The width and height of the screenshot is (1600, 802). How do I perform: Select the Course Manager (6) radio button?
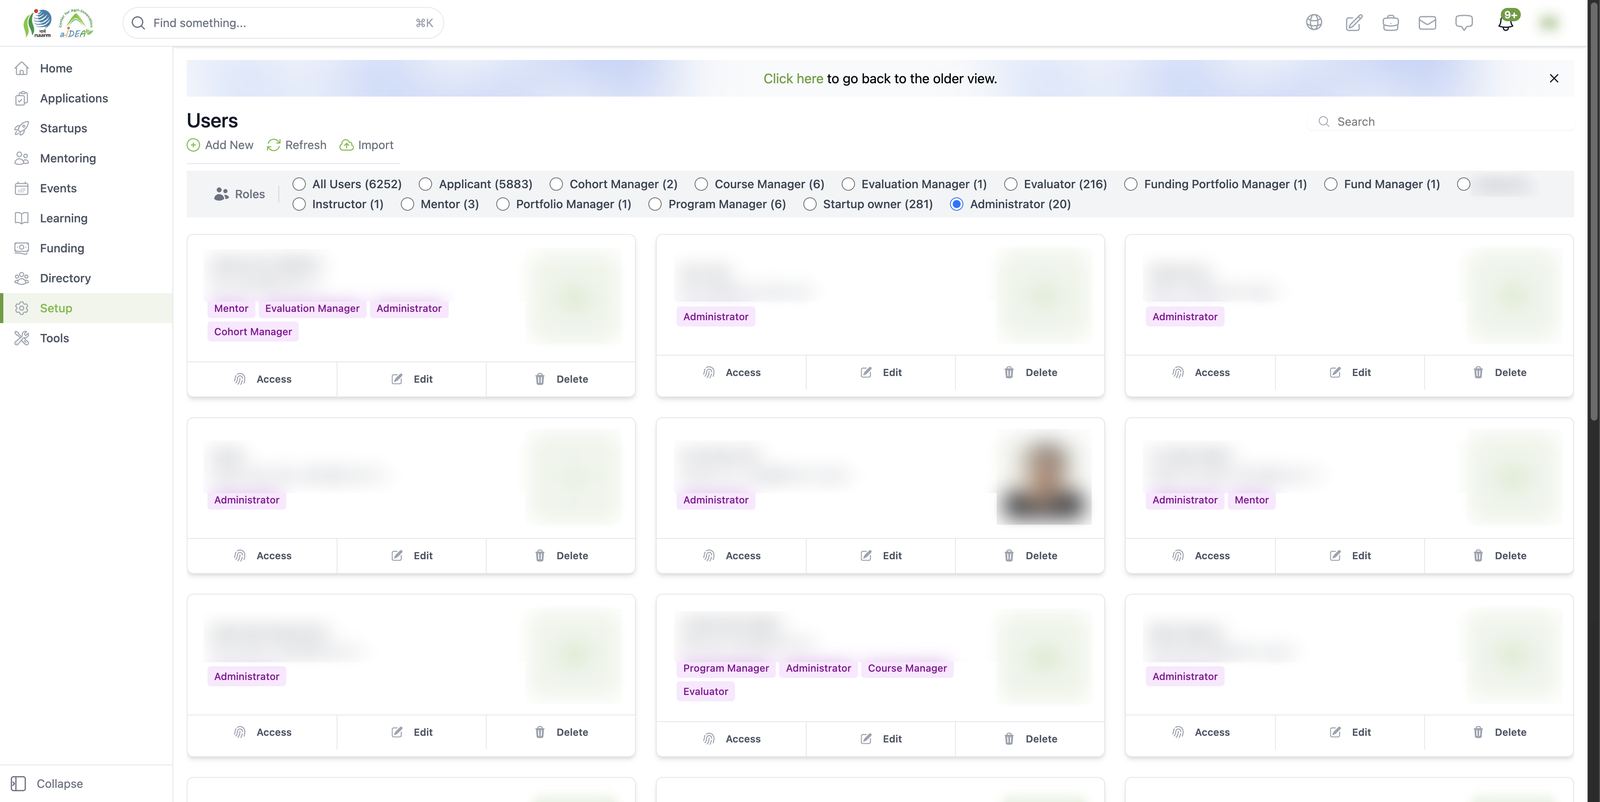click(x=701, y=184)
